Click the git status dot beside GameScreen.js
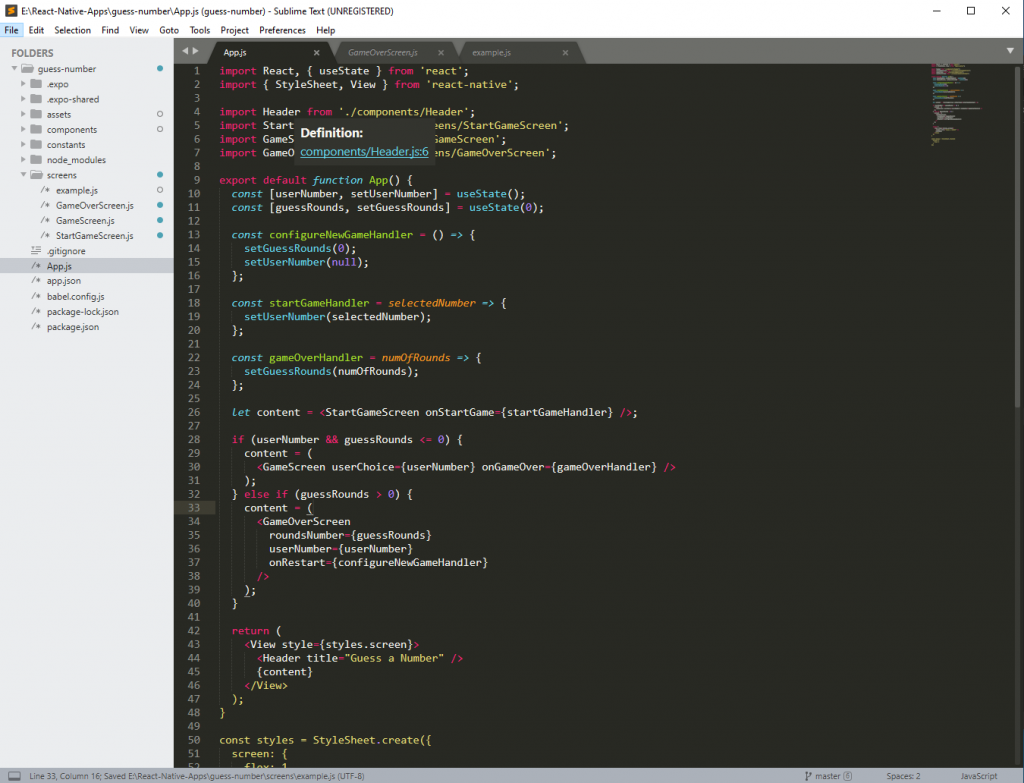Image resolution: width=1024 pixels, height=783 pixels. click(159, 221)
